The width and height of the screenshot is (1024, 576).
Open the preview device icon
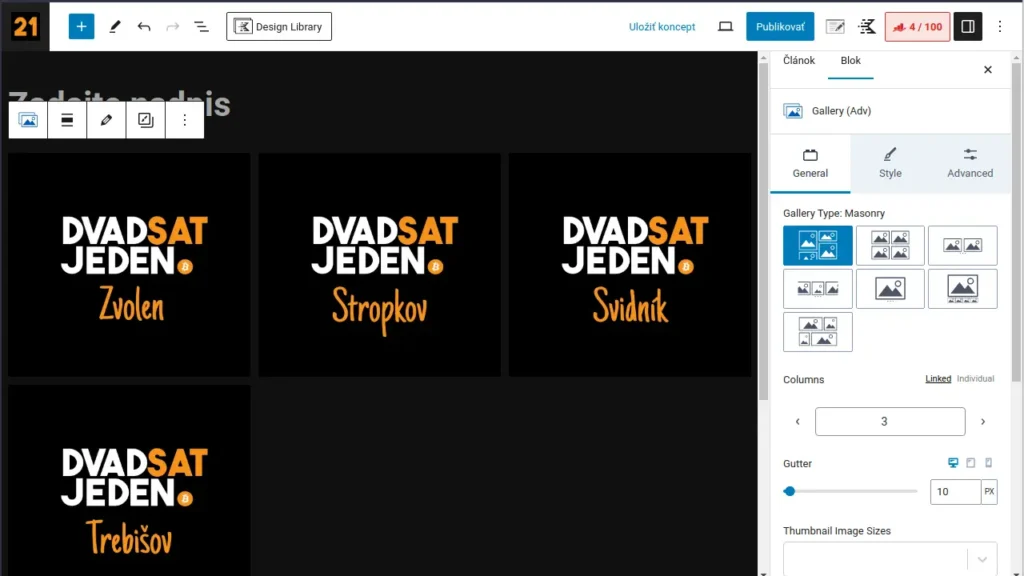[726, 27]
